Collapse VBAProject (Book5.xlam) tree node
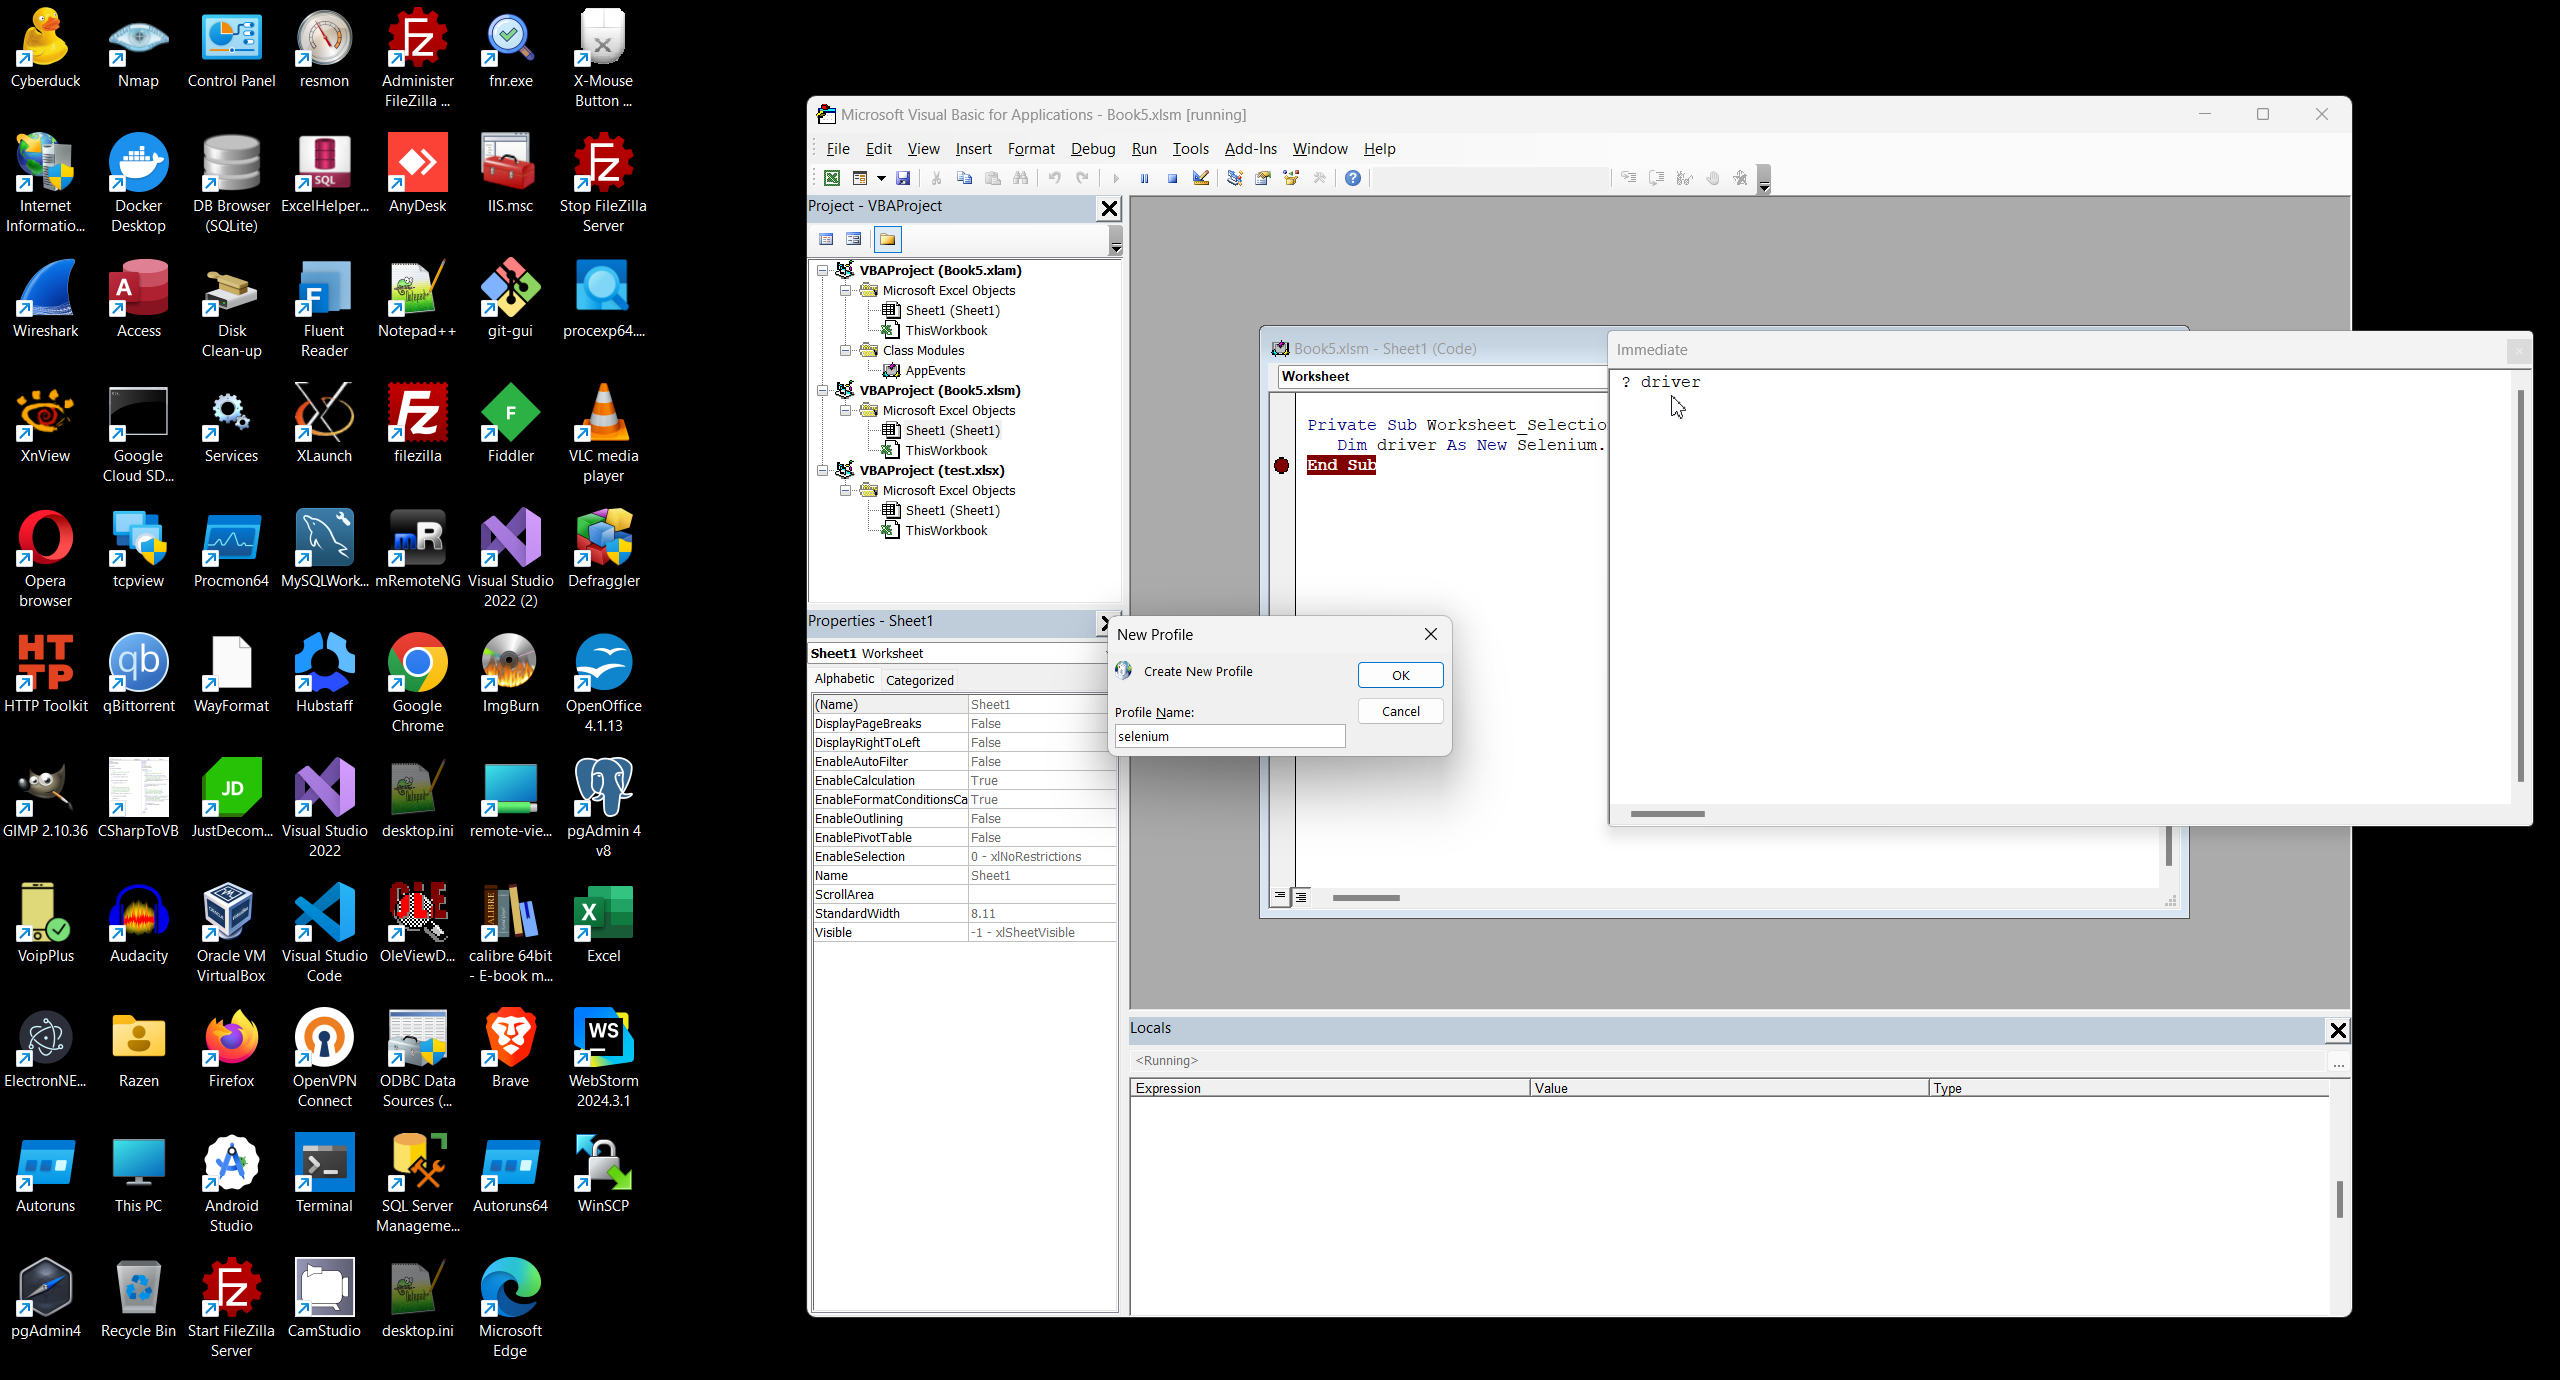The width and height of the screenshot is (2560, 1380). tap(822, 270)
